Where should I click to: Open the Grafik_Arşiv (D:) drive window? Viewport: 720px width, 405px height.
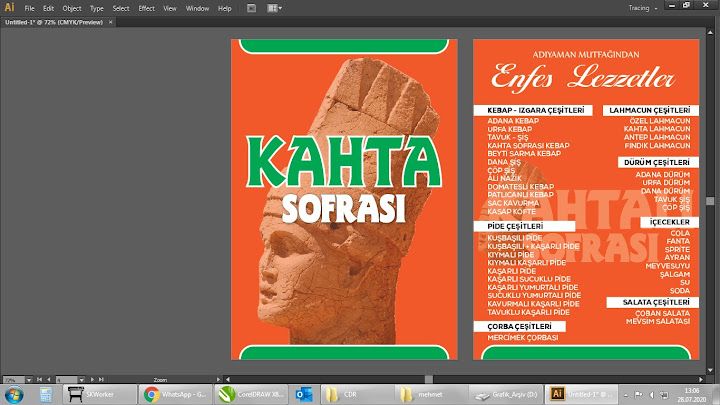point(506,394)
